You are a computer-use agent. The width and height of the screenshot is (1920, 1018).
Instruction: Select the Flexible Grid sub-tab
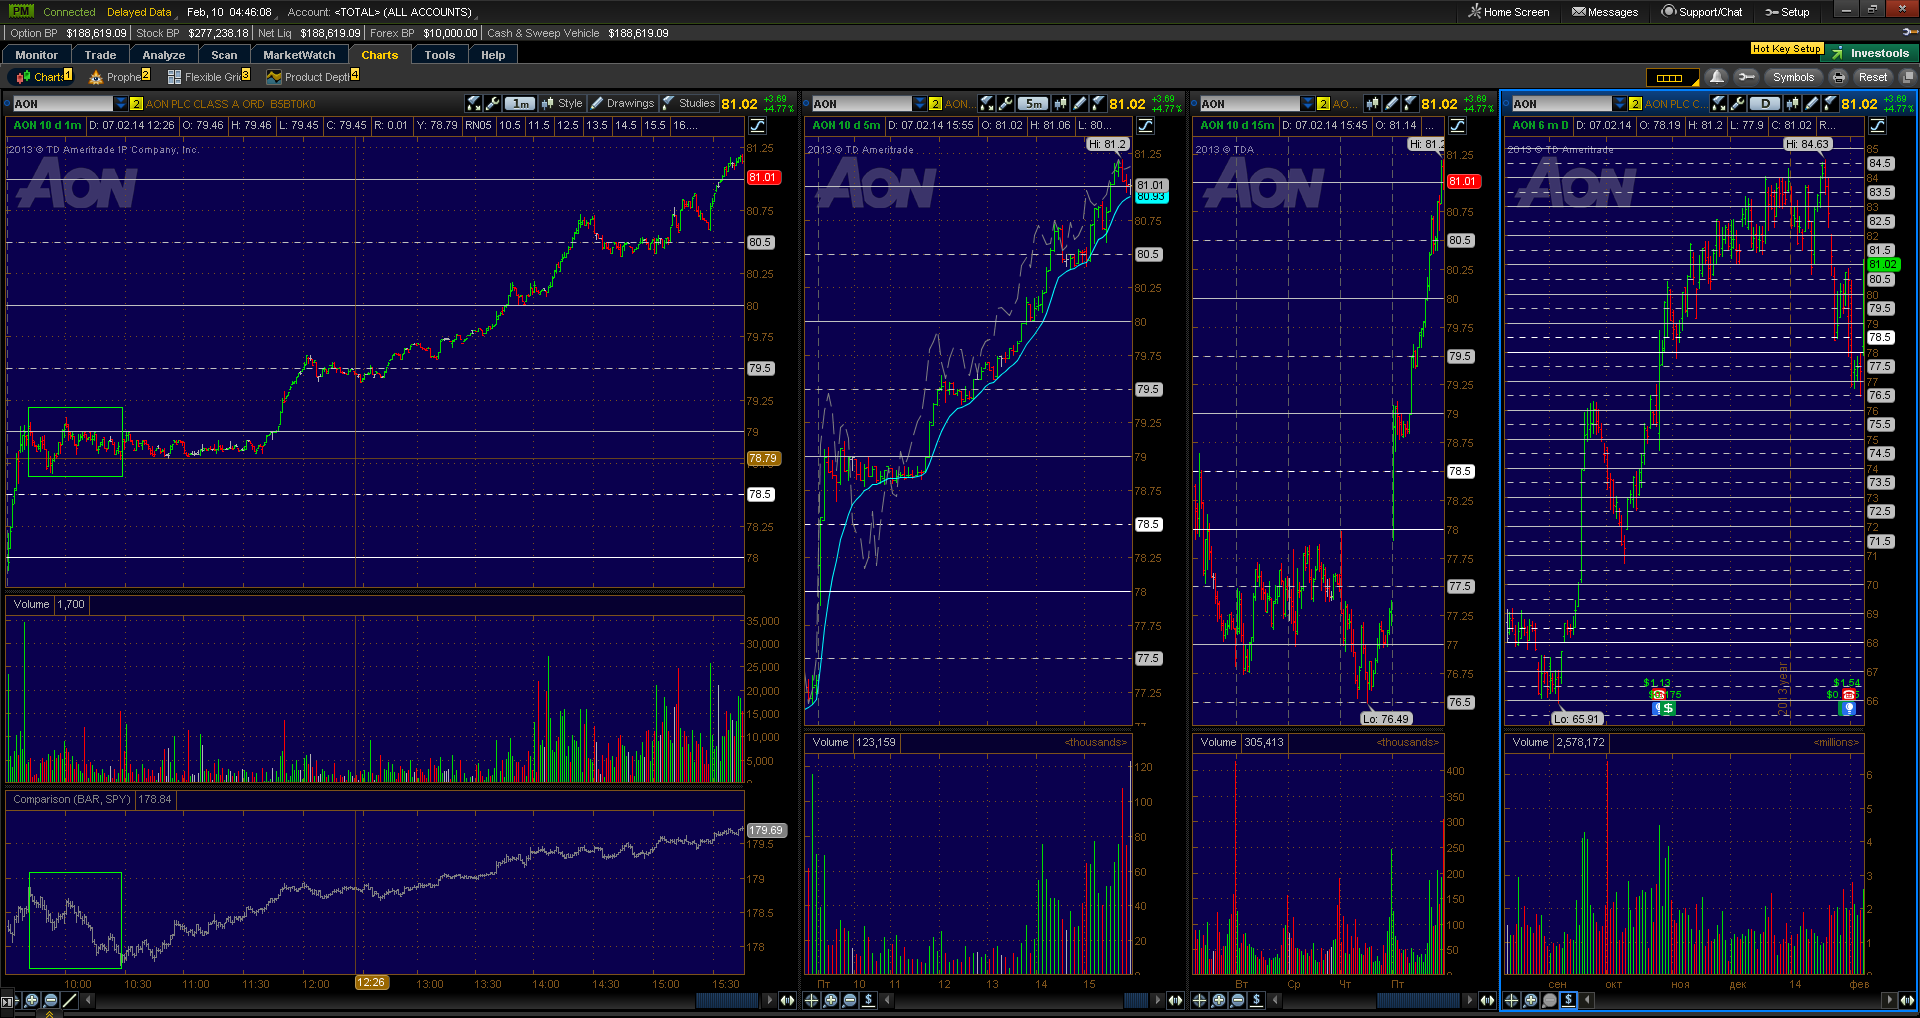pos(208,77)
